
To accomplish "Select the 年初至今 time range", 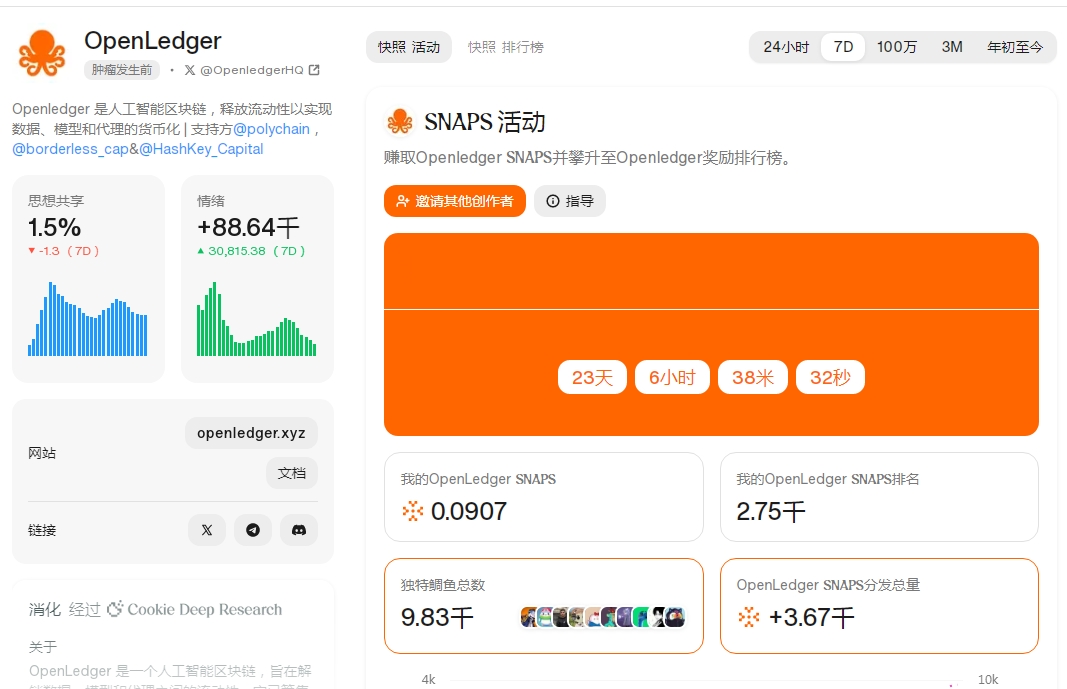I will pyautogui.click(x=1015, y=47).
